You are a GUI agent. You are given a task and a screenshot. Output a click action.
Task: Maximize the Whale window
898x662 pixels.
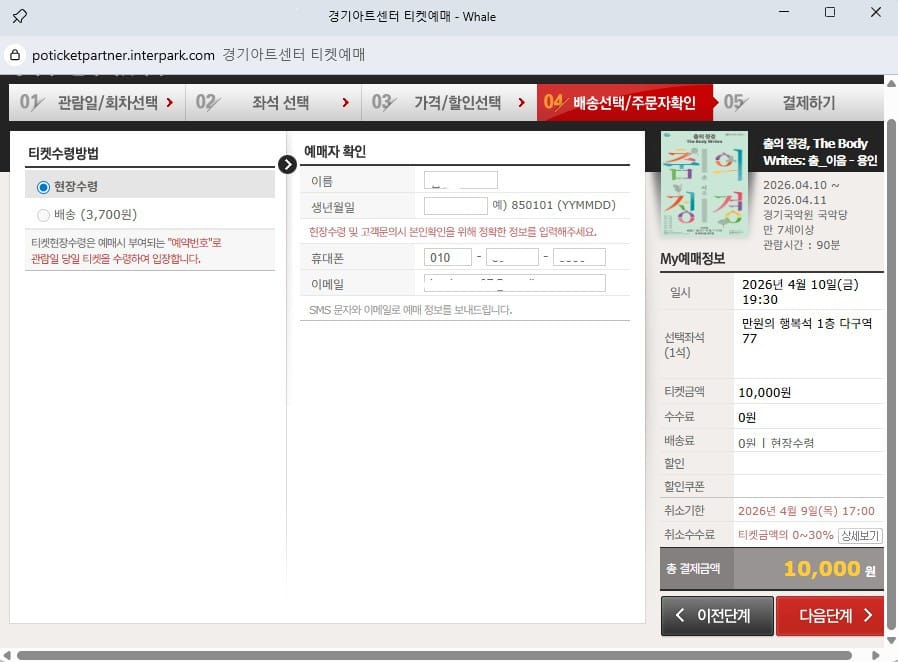coord(829,12)
